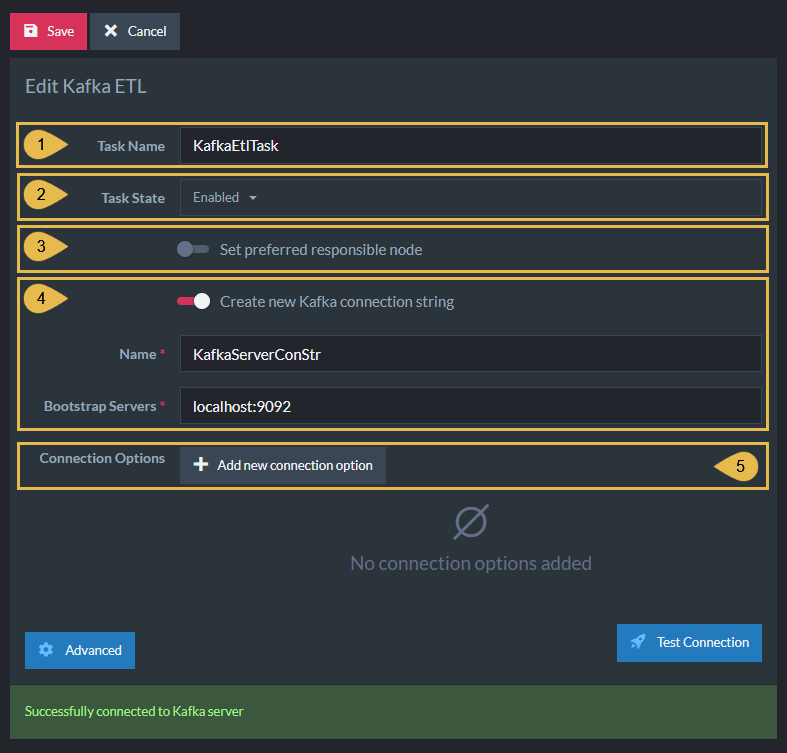The image size is (787, 753).
Task: Click the empty-set icon above no options text
Action: coord(471,522)
